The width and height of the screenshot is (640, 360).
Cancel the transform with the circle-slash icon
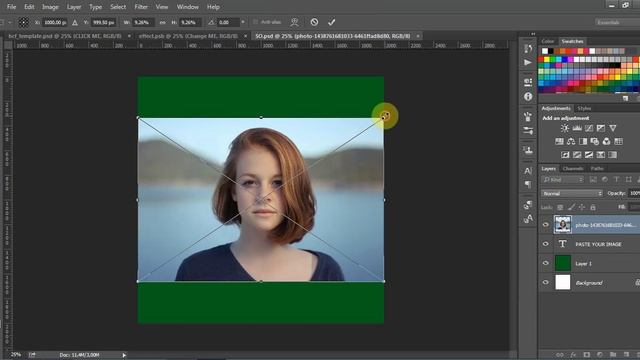(x=314, y=22)
